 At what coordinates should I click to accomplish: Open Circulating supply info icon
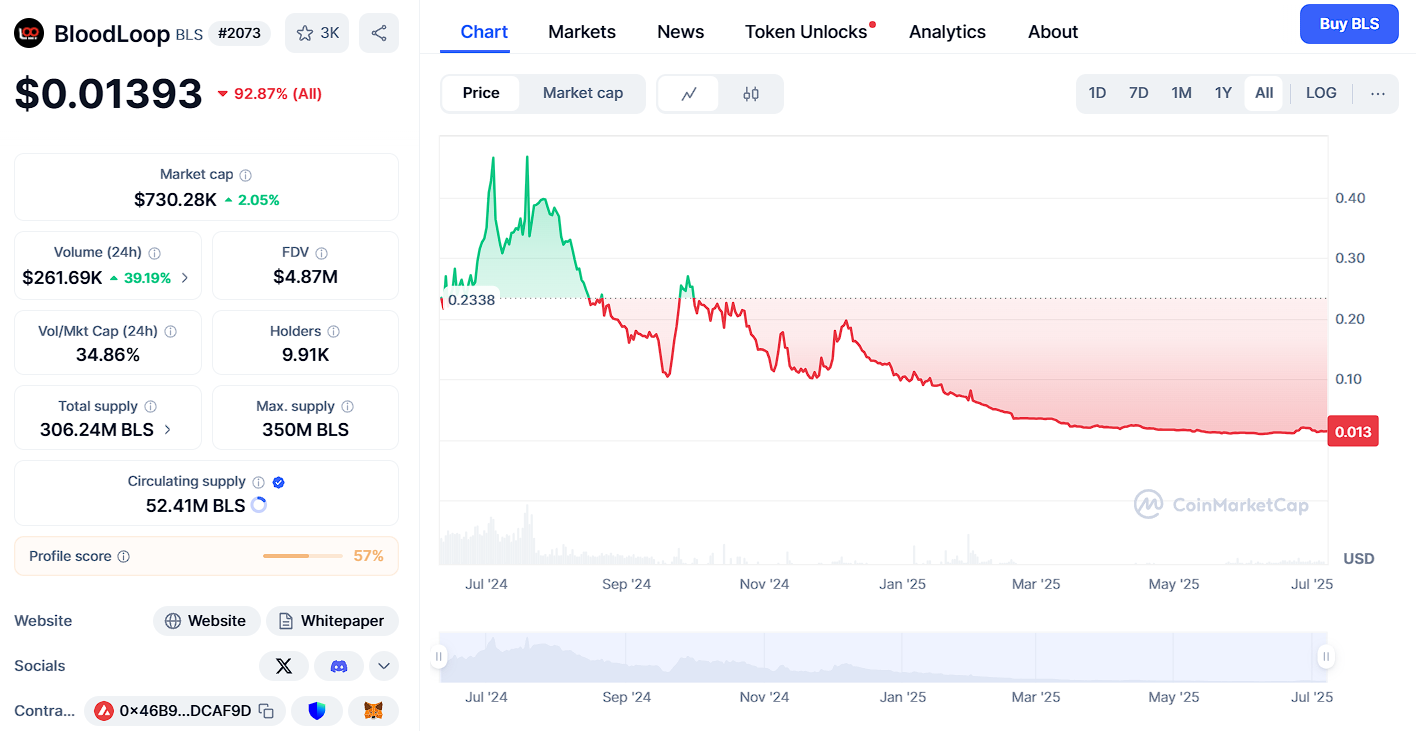point(259,482)
